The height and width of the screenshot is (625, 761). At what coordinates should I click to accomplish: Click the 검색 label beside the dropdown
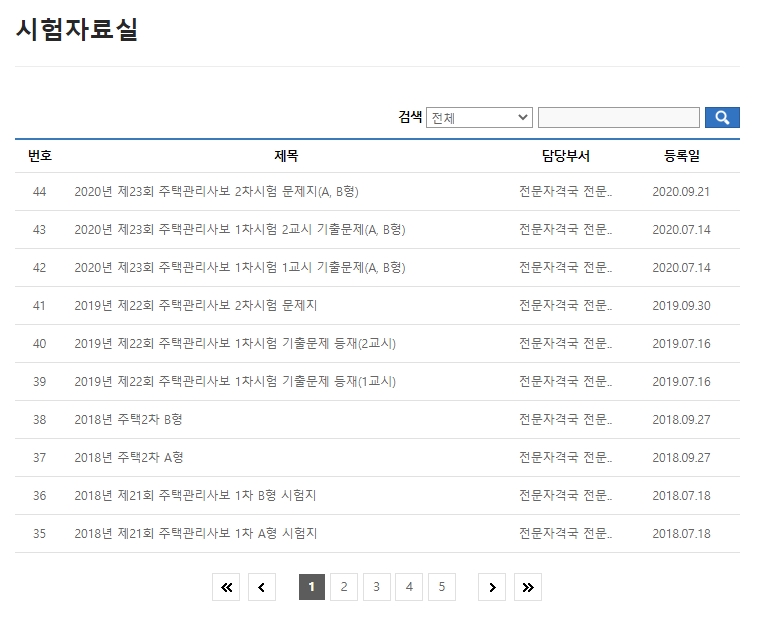pyautogui.click(x=410, y=116)
